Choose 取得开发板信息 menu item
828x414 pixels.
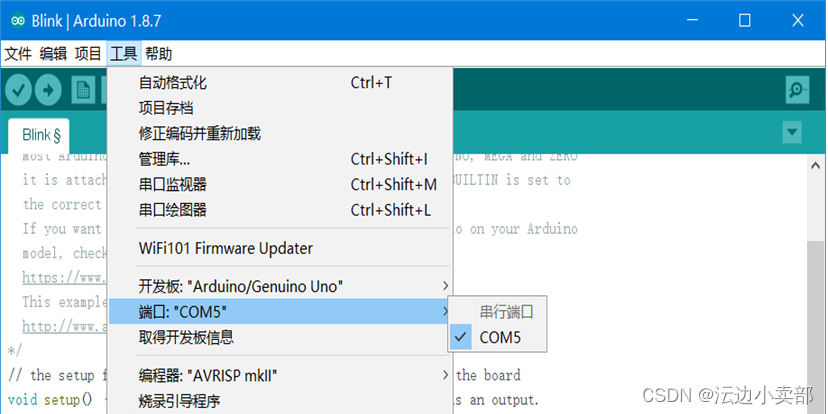[280, 337]
